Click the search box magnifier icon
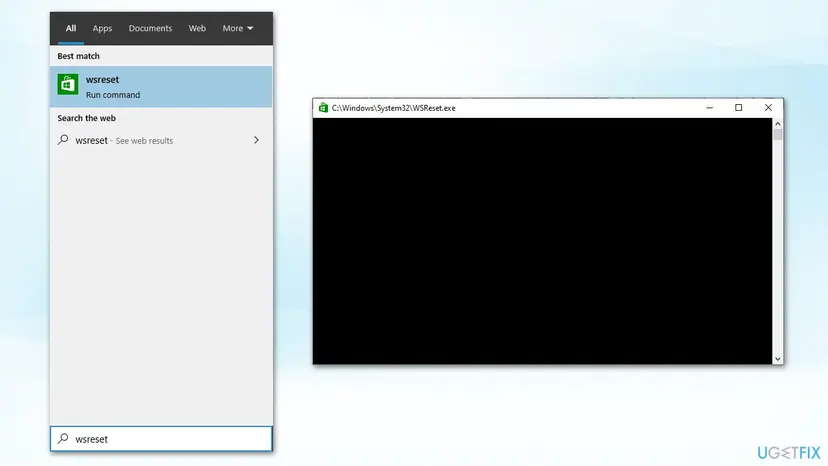 coord(63,439)
